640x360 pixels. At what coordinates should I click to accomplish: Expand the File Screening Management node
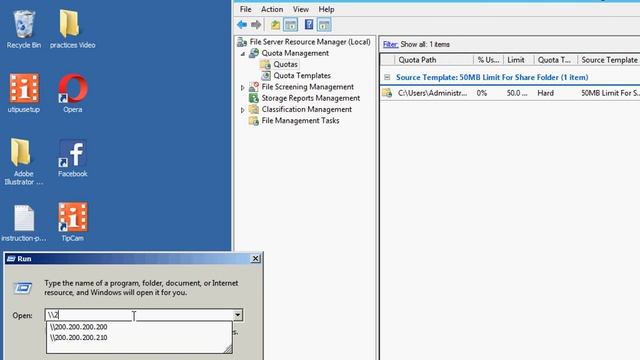click(243, 87)
